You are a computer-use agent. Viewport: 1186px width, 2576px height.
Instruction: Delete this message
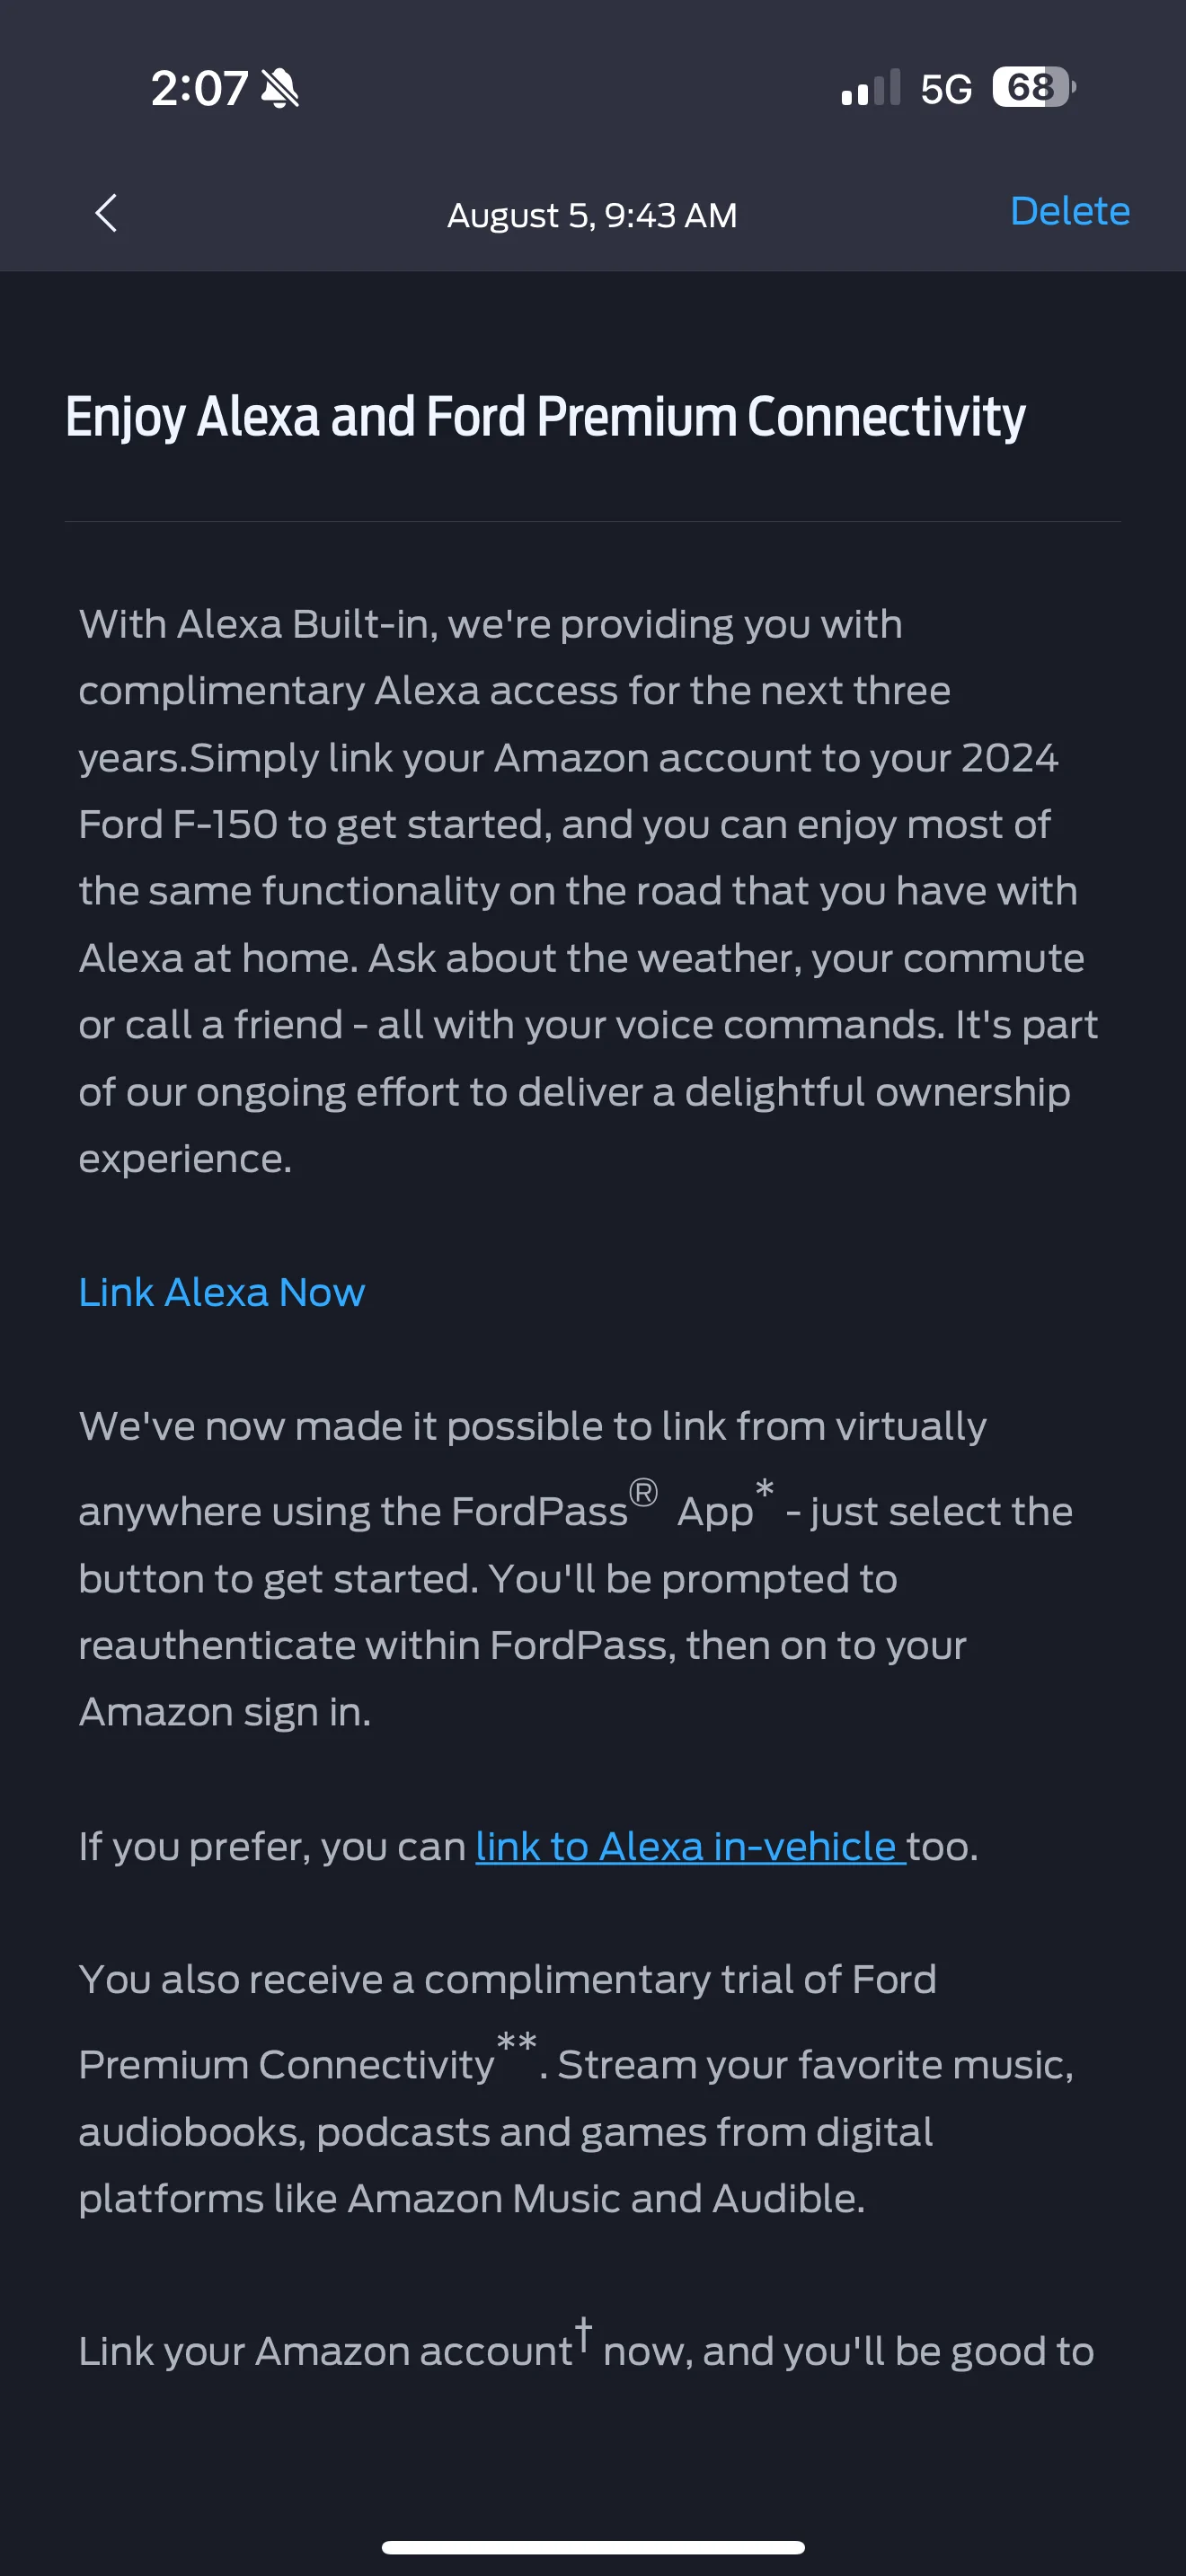click(1069, 211)
